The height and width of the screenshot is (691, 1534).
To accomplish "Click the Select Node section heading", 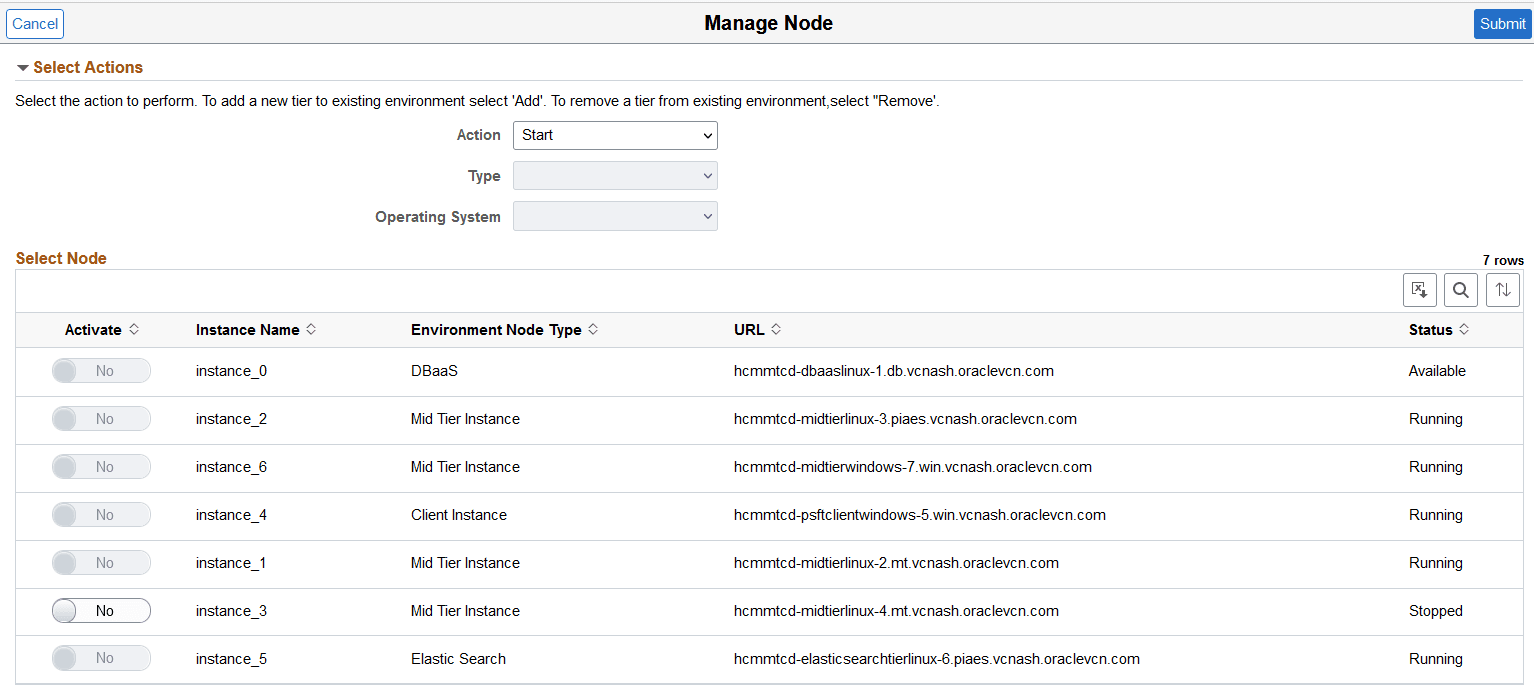I will [x=61, y=258].
